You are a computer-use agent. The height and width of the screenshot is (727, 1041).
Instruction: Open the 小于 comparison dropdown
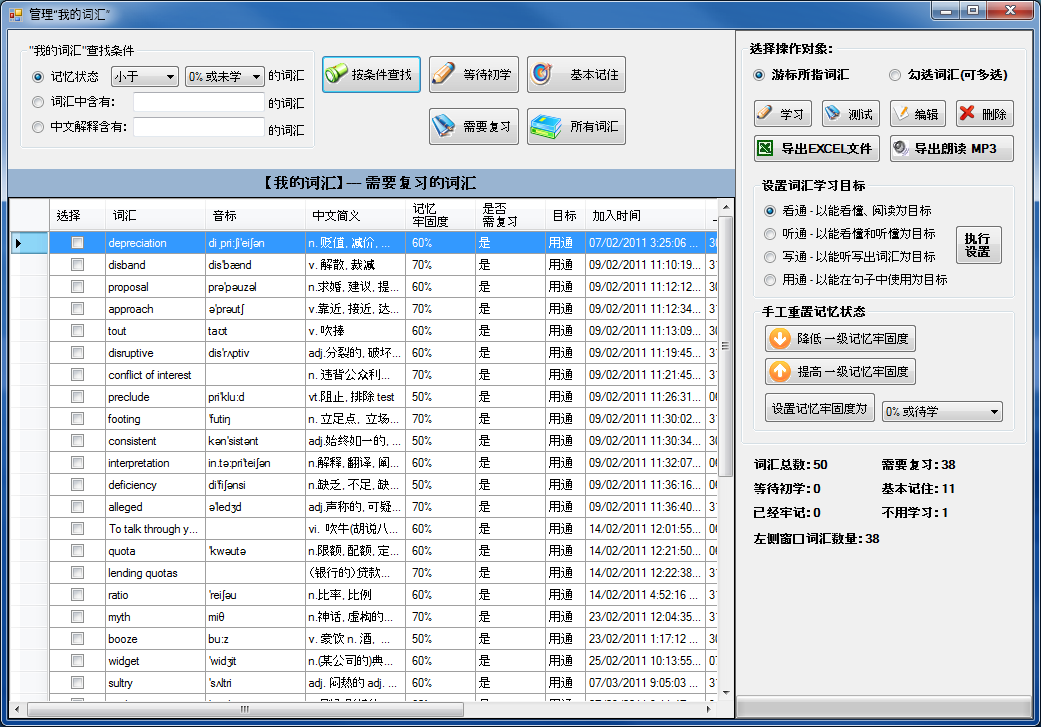click(x=144, y=77)
